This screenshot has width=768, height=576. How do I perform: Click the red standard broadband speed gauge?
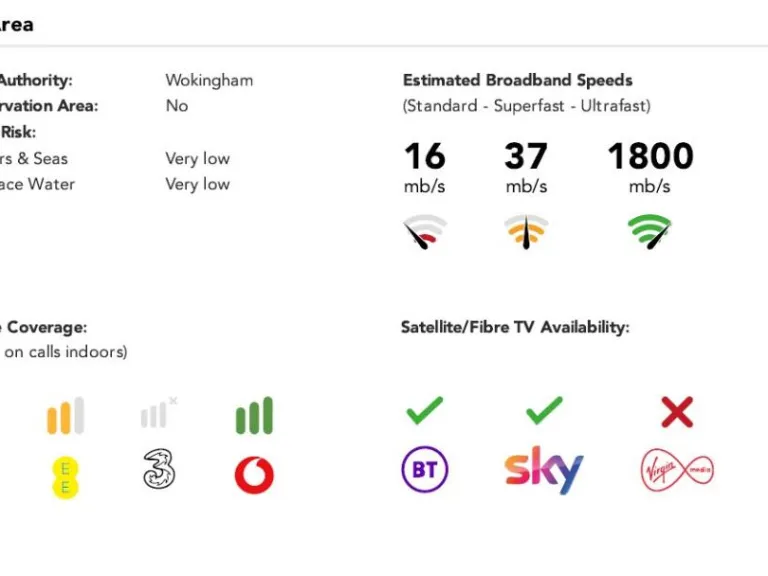tap(425, 231)
